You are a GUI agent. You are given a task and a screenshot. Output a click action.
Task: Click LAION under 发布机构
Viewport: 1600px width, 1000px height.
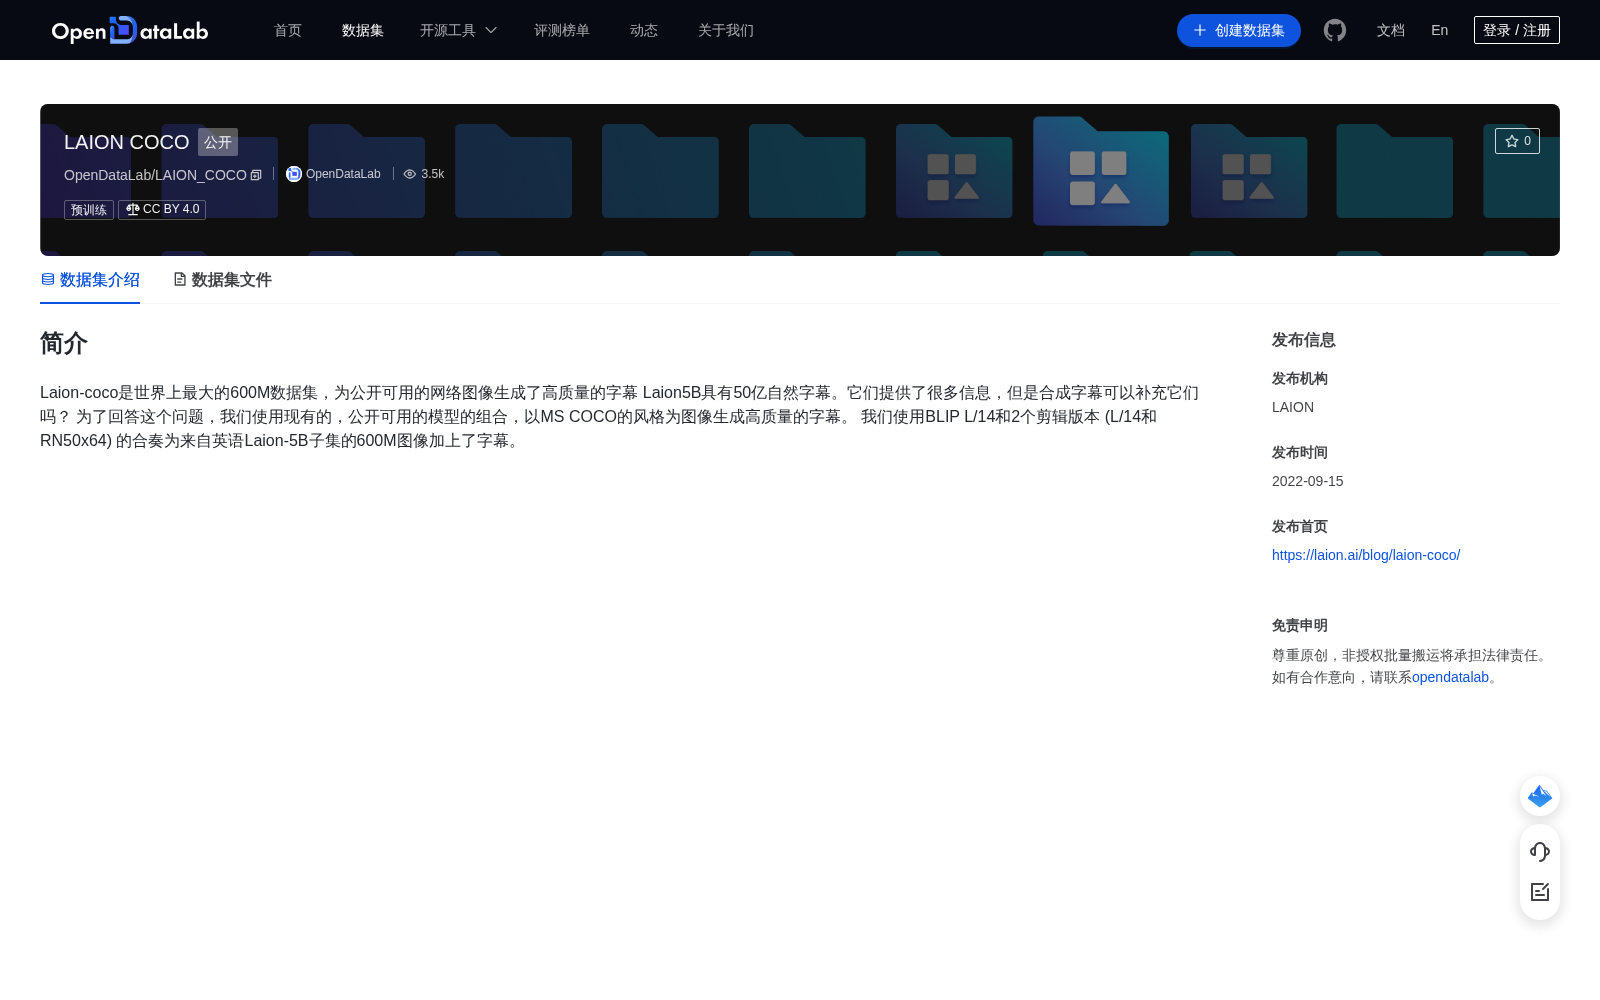1293,407
